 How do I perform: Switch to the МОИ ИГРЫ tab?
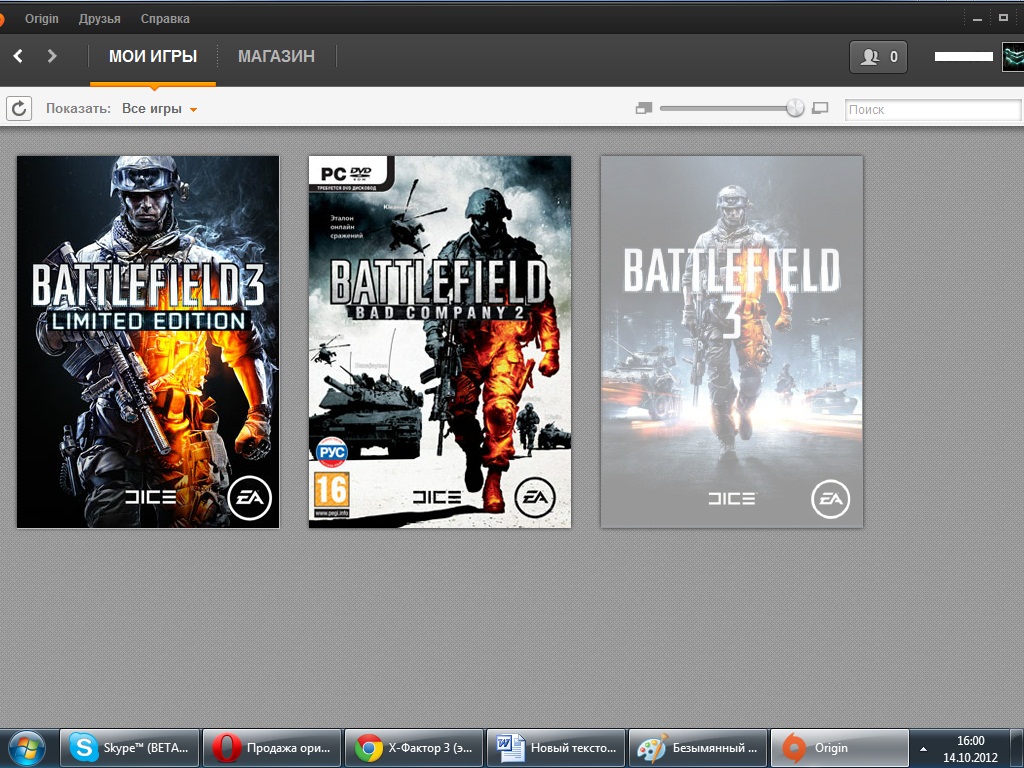click(x=153, y=56)
